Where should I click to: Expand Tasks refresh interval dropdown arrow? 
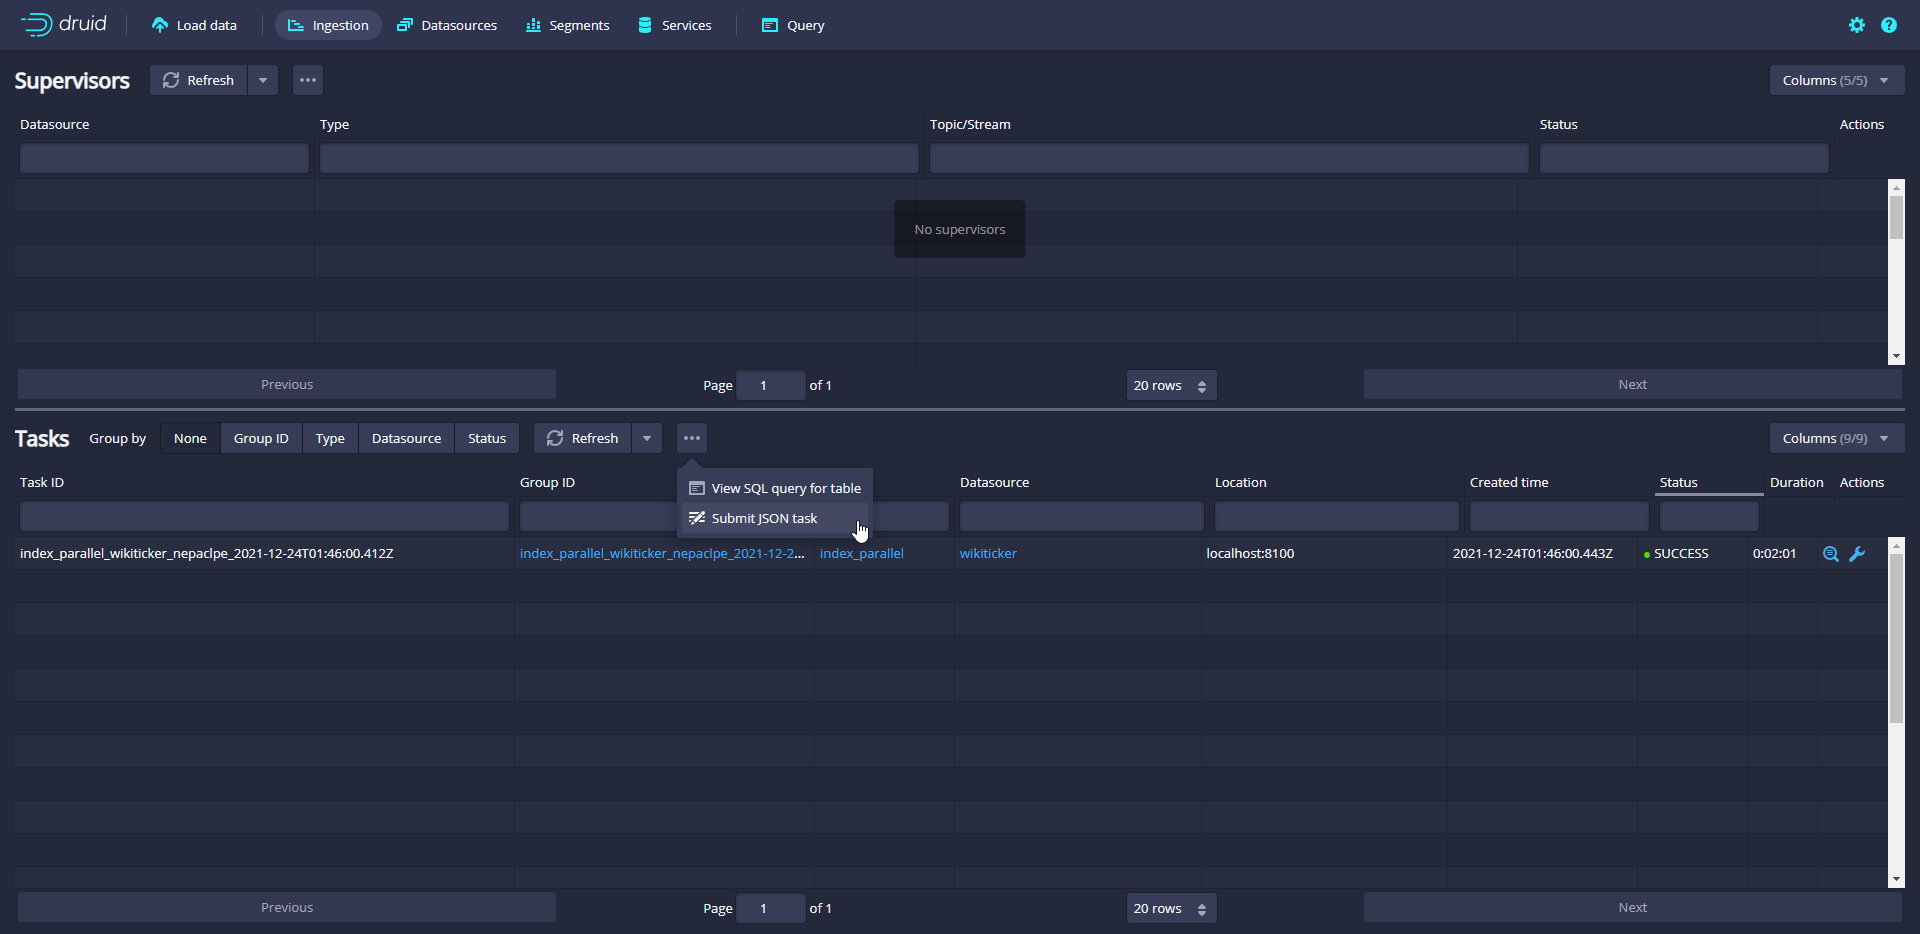(647, 438)
